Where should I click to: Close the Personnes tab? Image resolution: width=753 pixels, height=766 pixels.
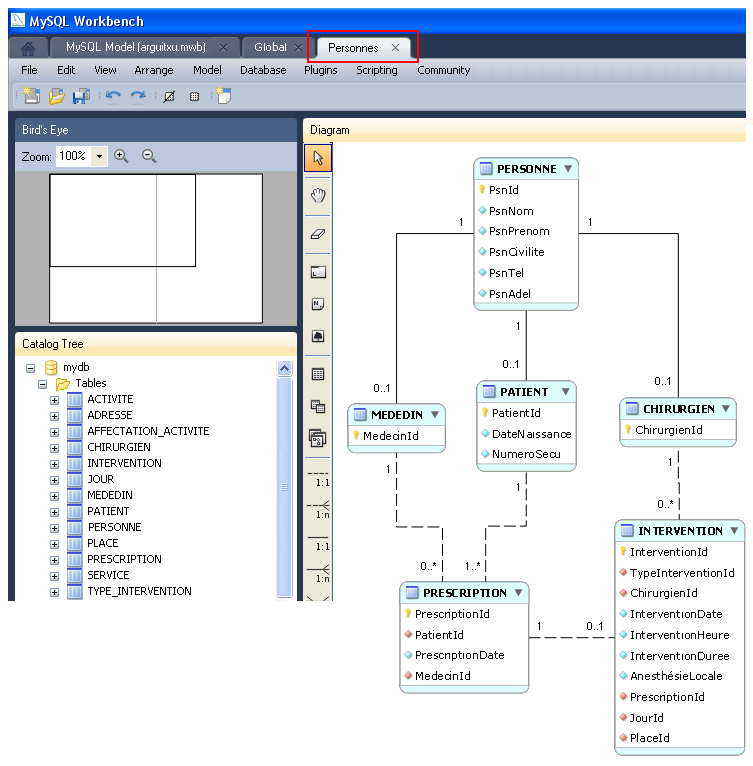point(395,47)
